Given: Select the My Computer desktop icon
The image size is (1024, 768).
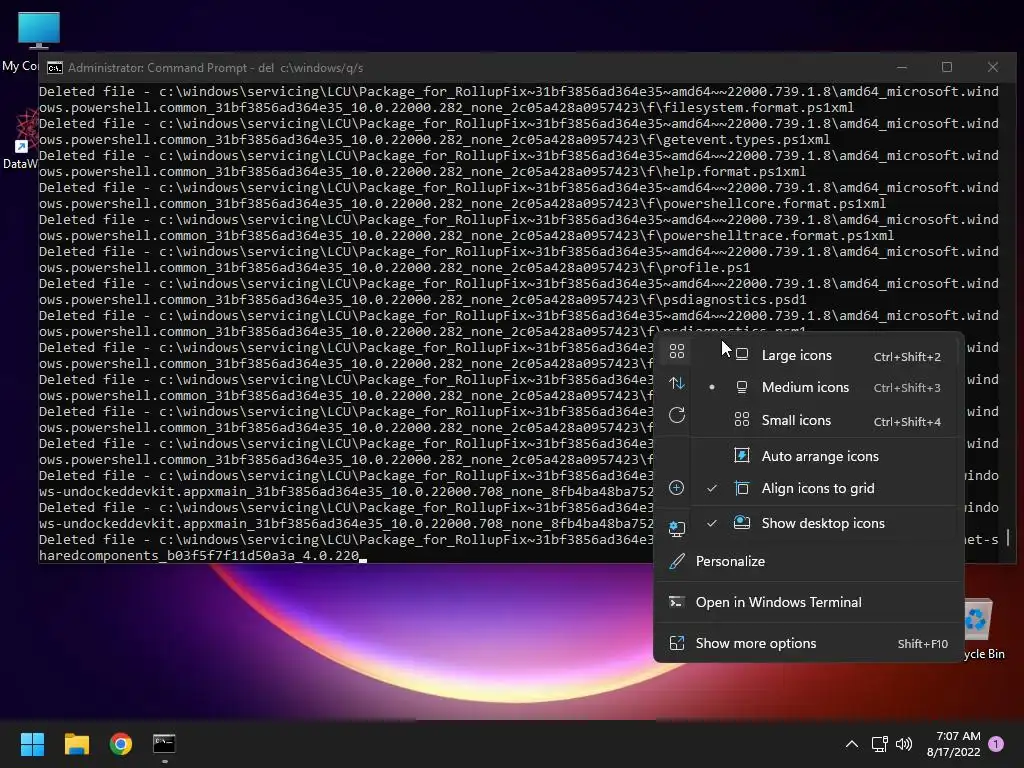Looking at the screenshot, I should click(x=39, y=30).
